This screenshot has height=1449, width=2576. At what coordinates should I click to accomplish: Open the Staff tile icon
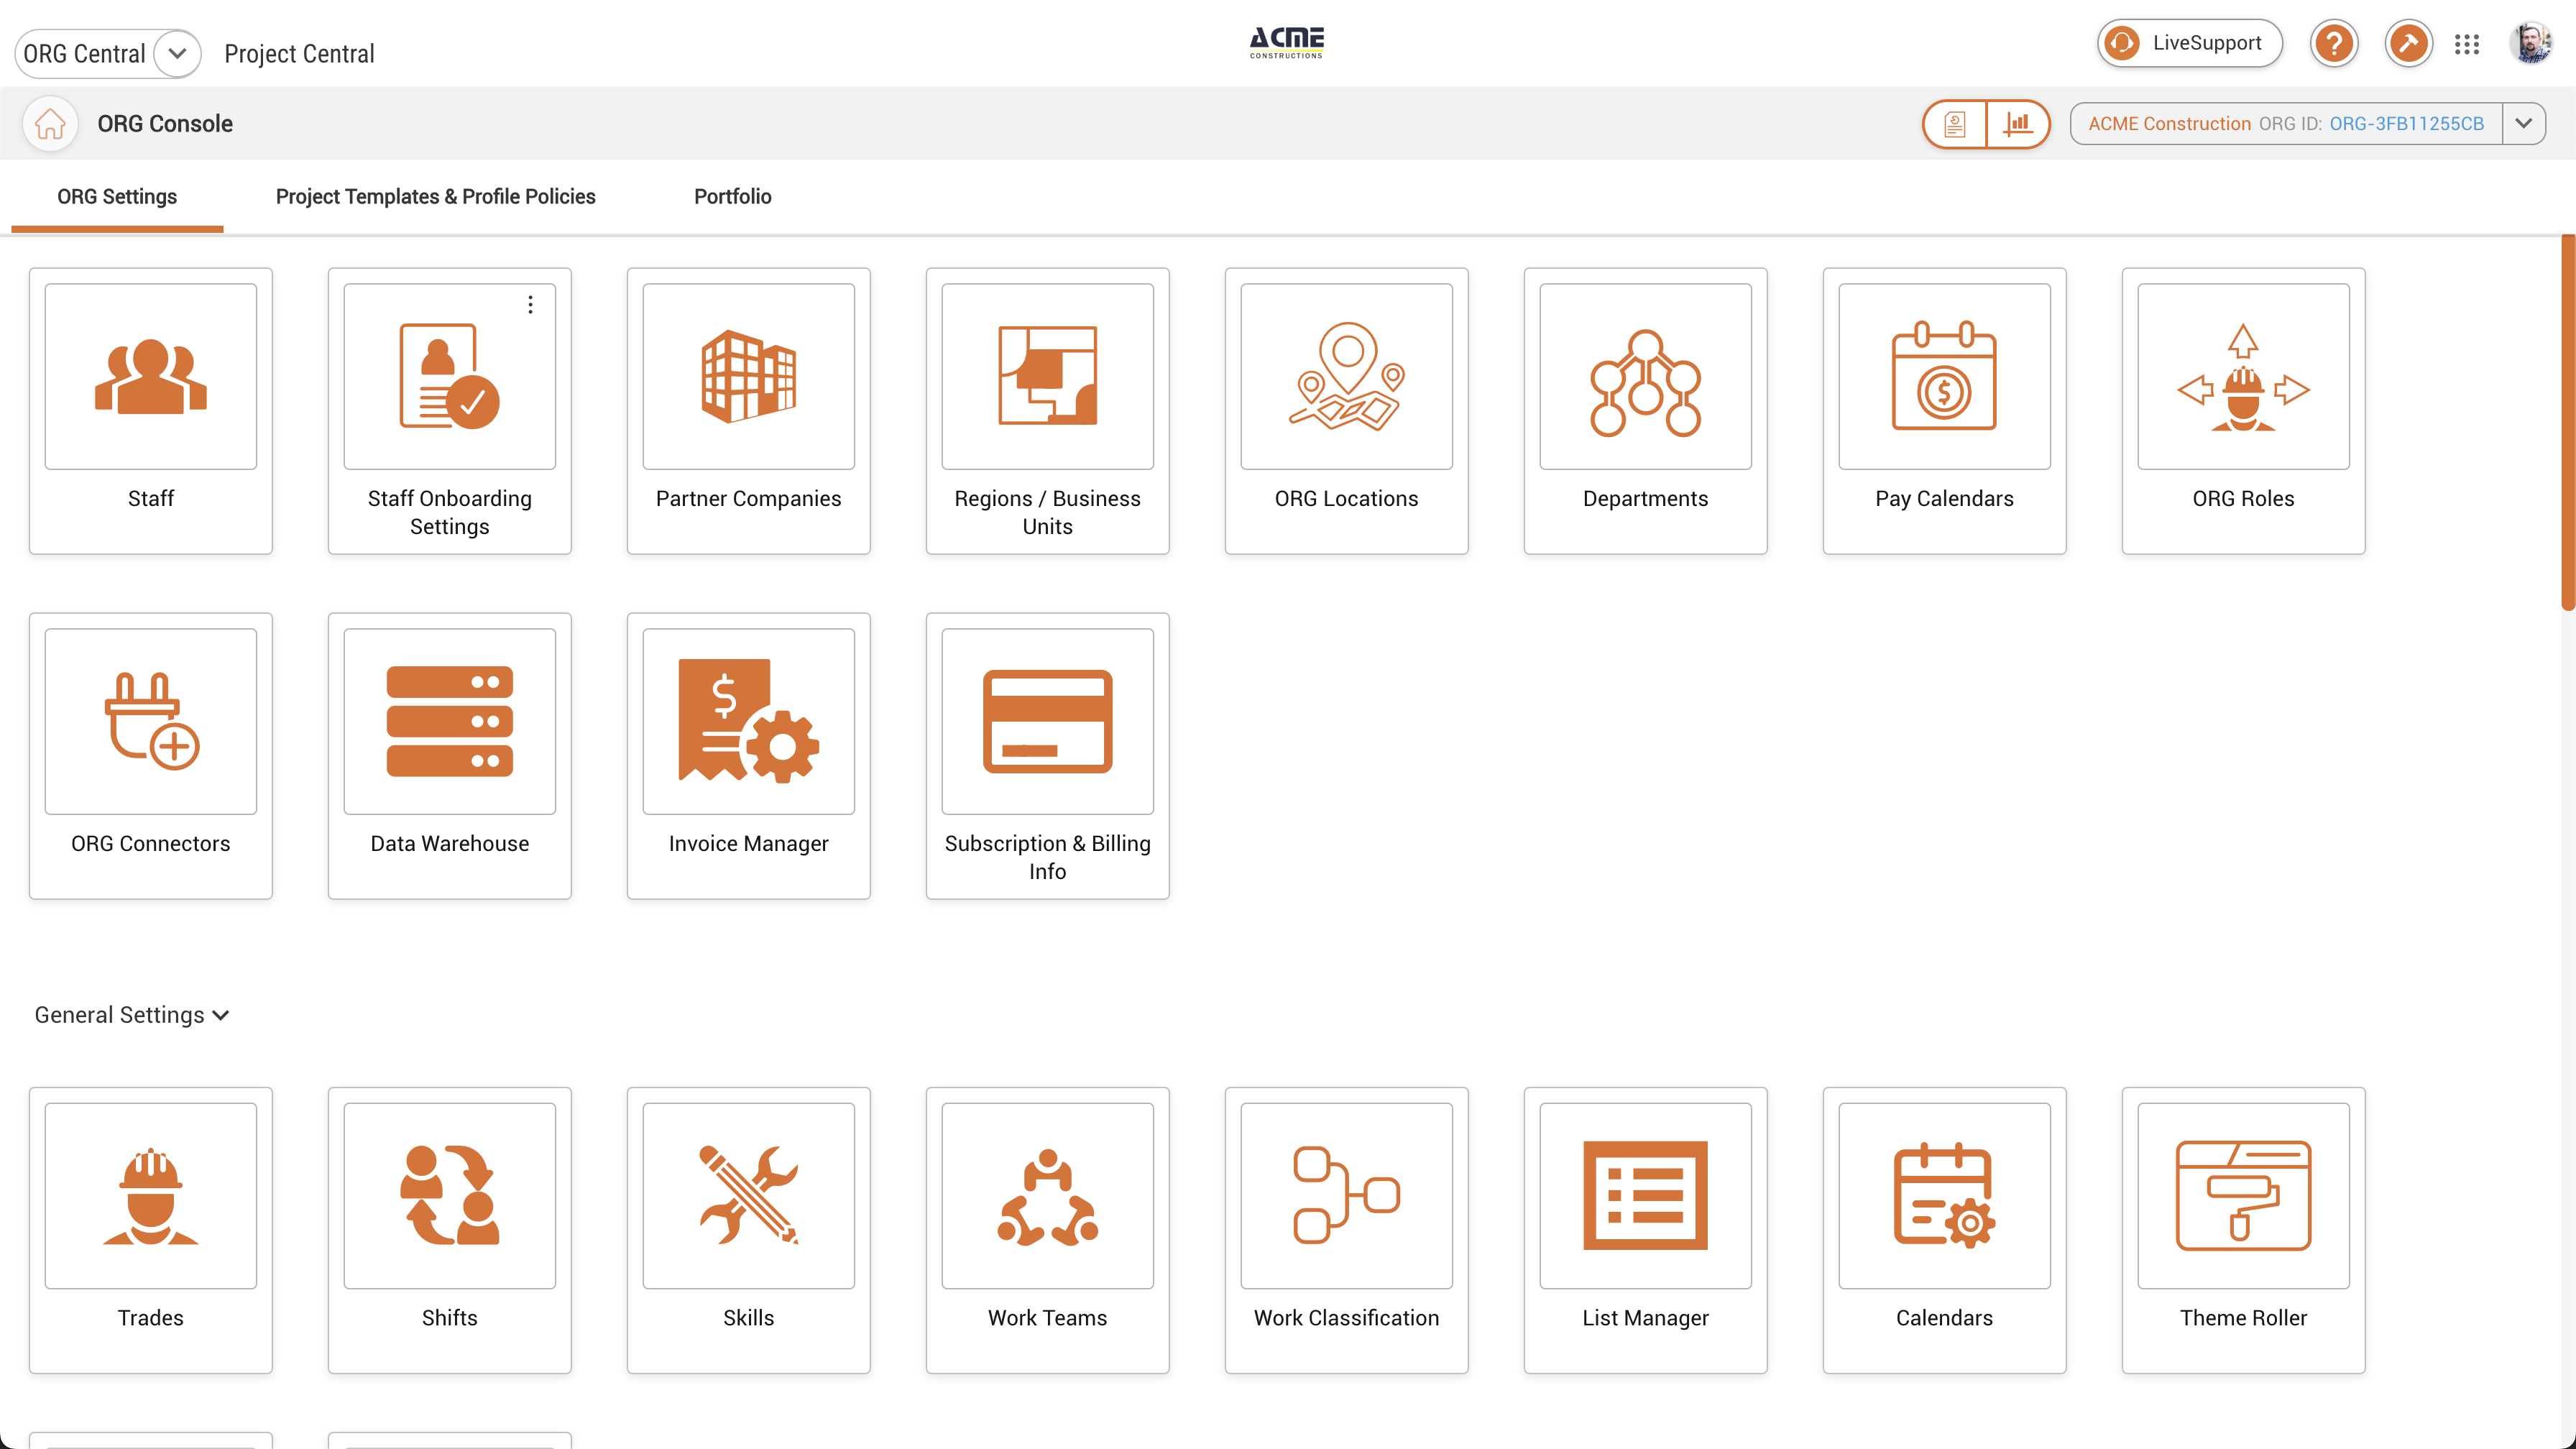pos(150,376)
